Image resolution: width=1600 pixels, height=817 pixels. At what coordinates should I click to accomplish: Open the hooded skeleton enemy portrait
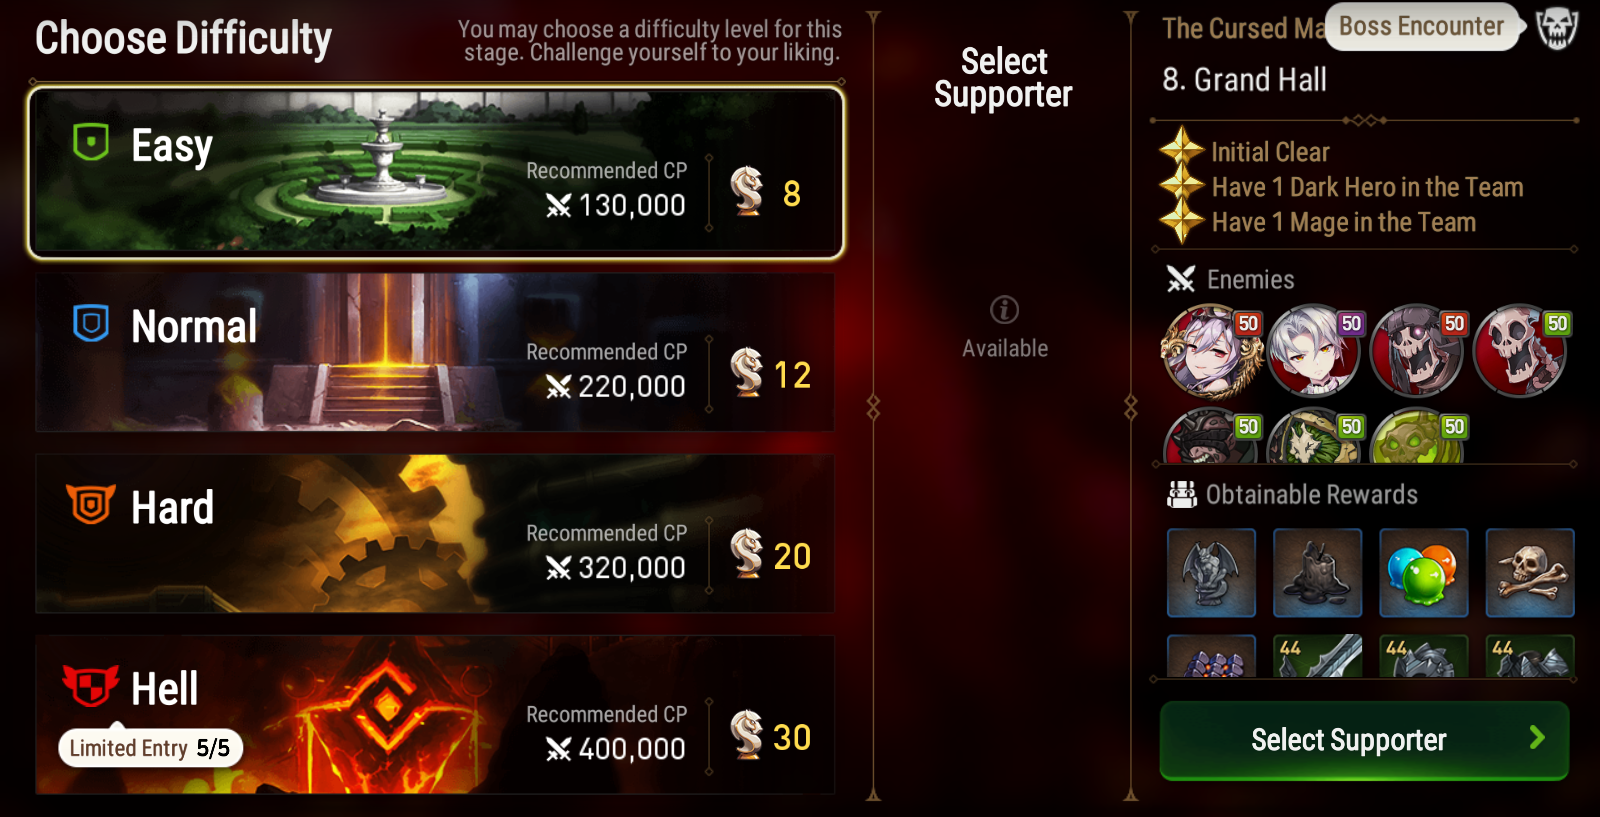coord(1417,352)
